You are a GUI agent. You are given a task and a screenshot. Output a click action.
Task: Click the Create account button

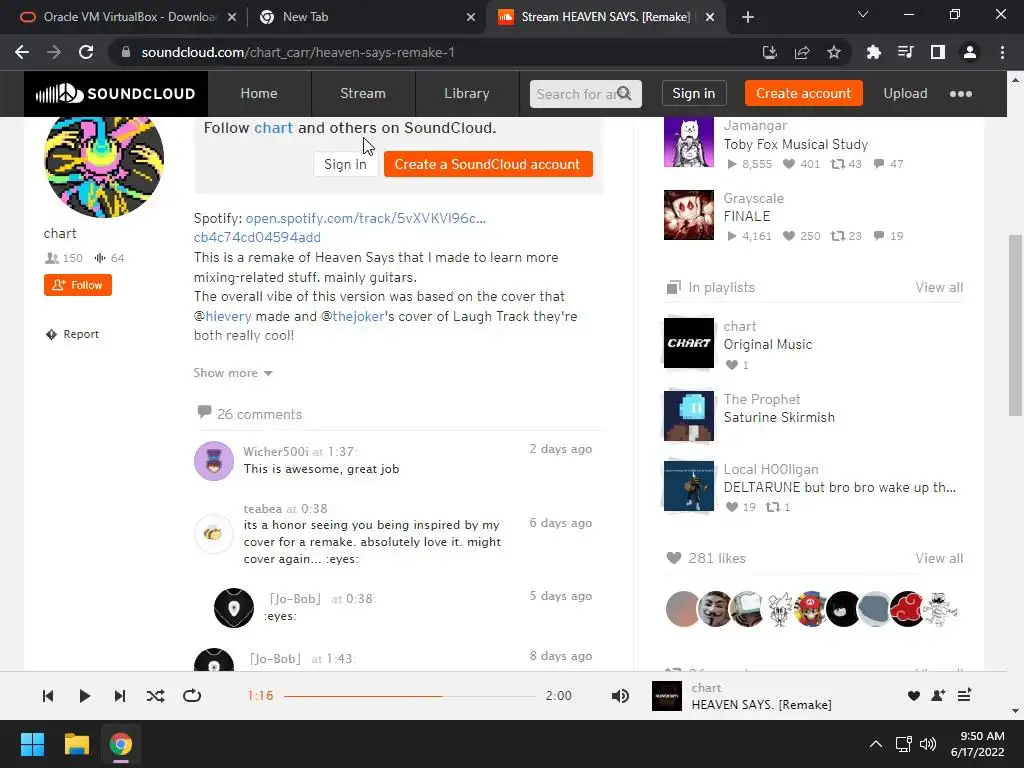coord(803,93)
